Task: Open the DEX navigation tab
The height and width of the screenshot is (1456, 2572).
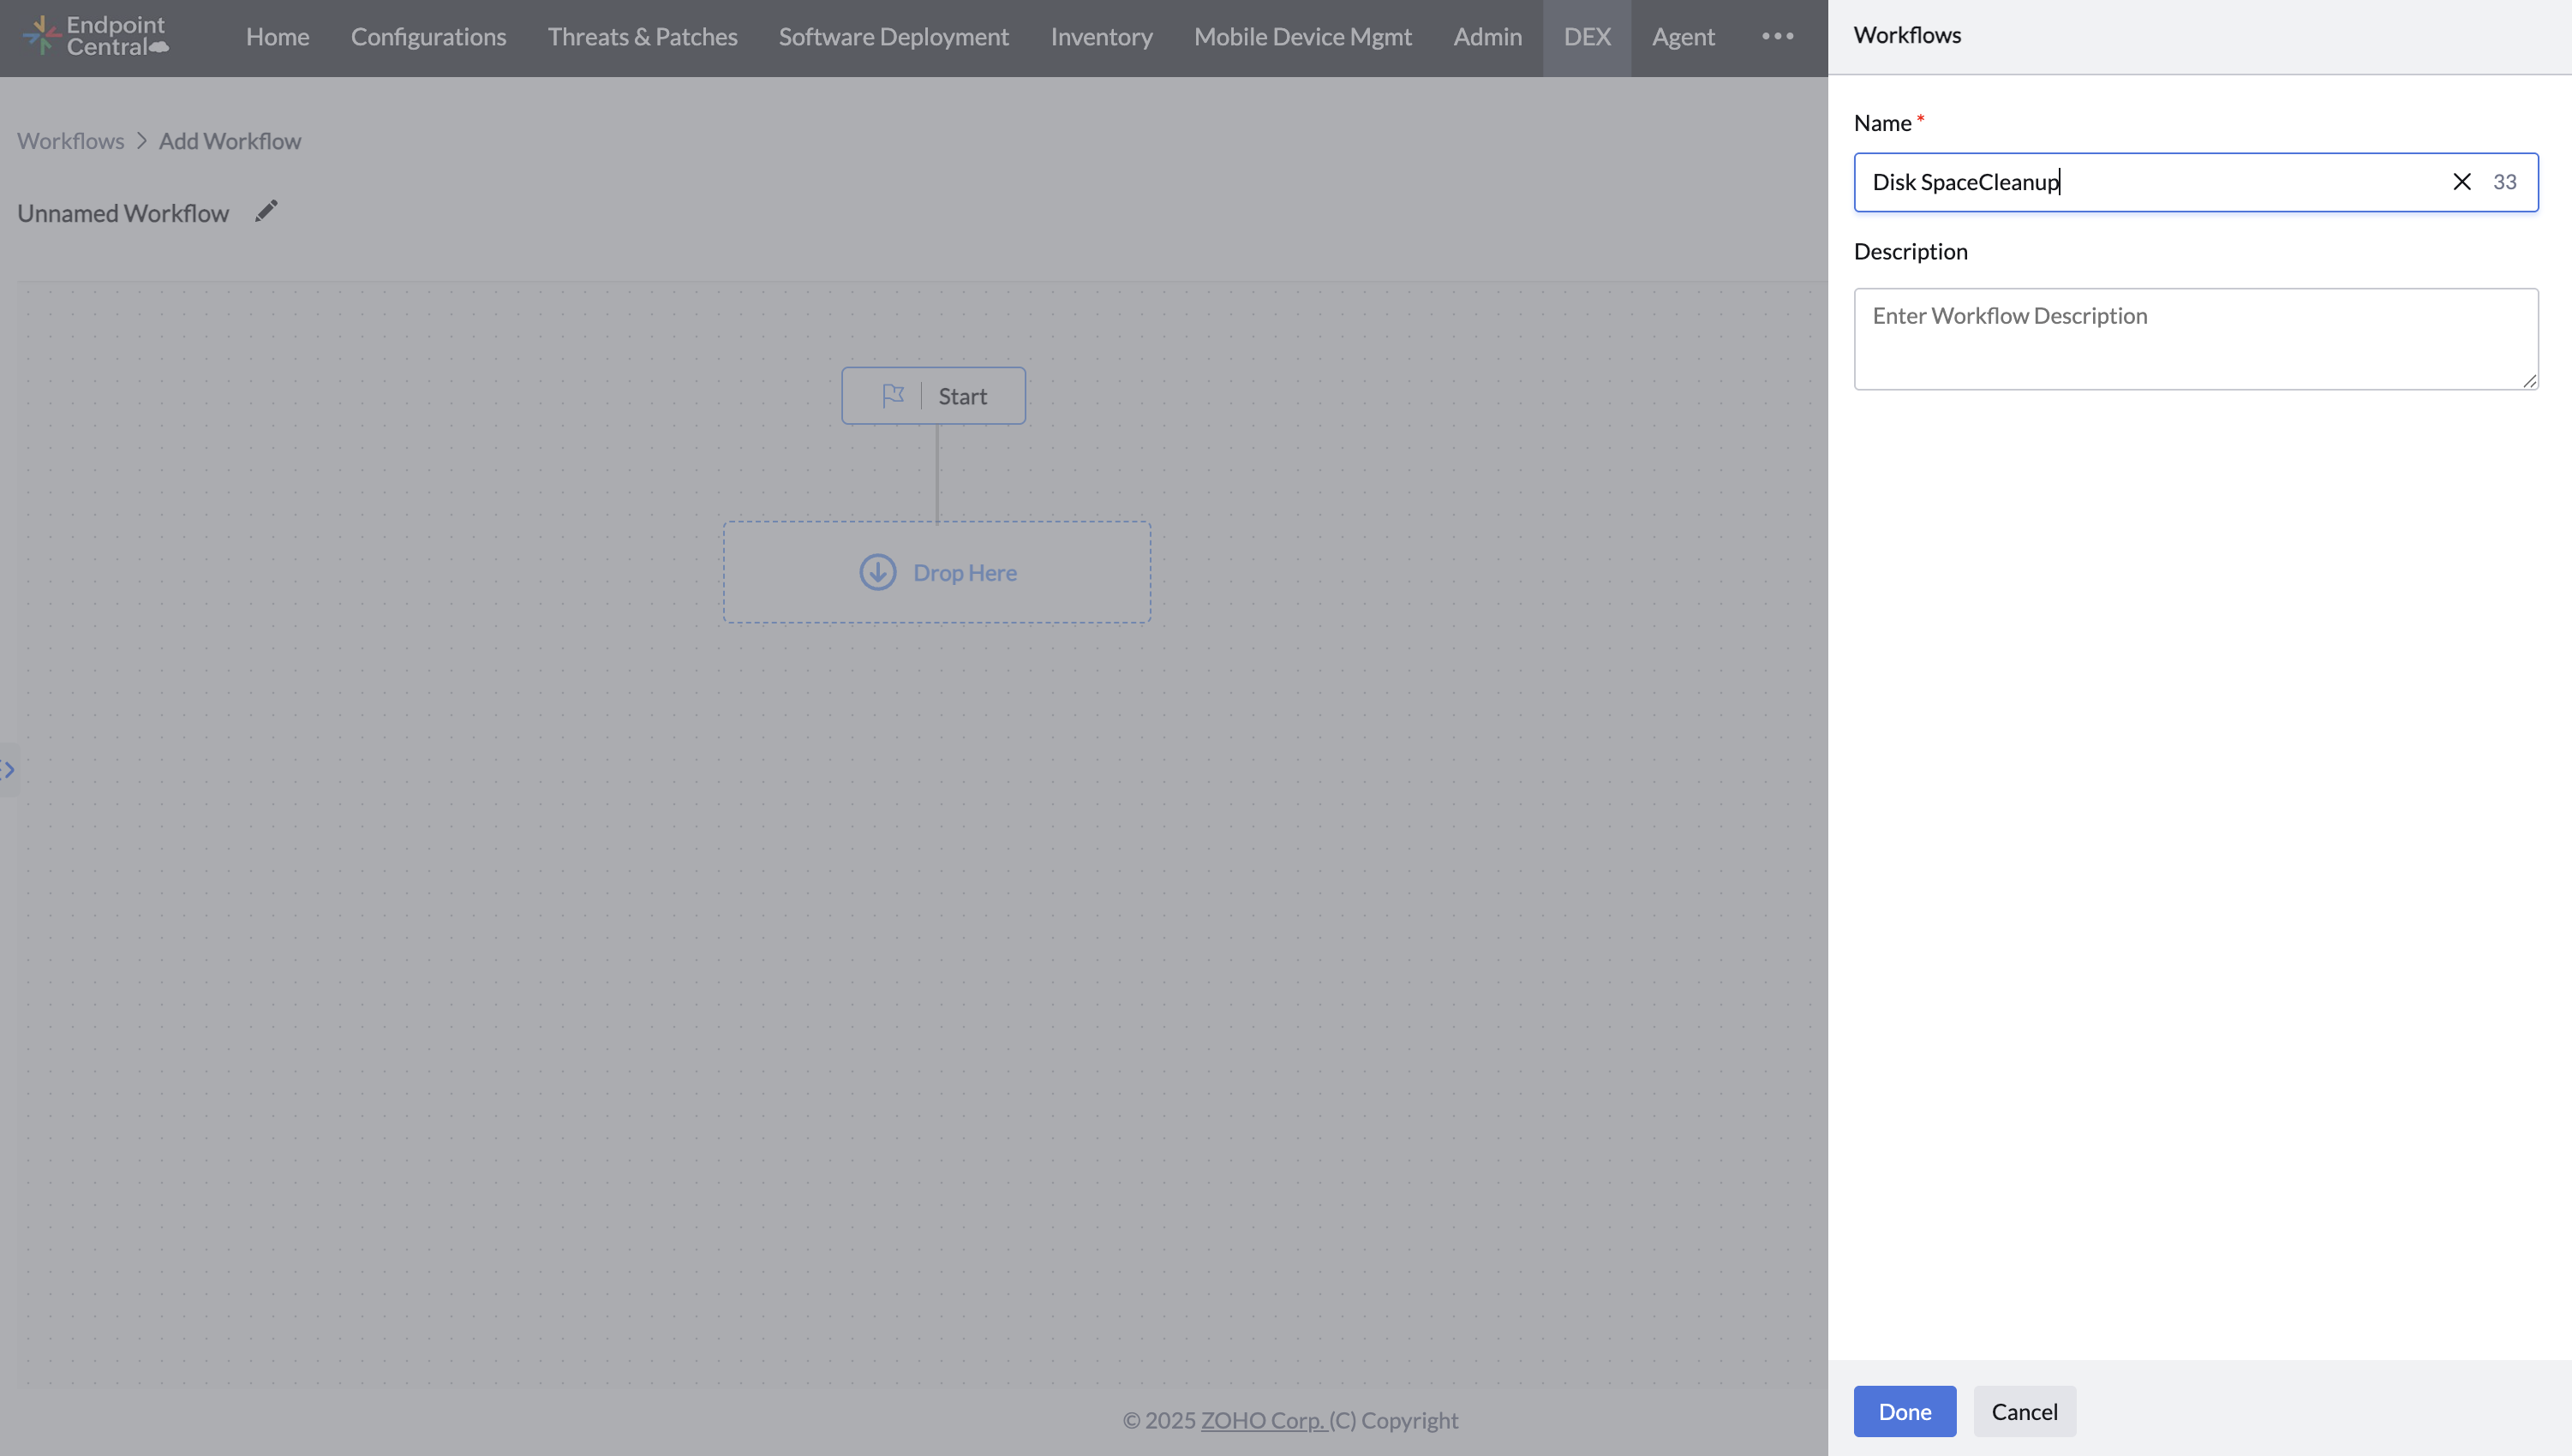Action: 1587,36
